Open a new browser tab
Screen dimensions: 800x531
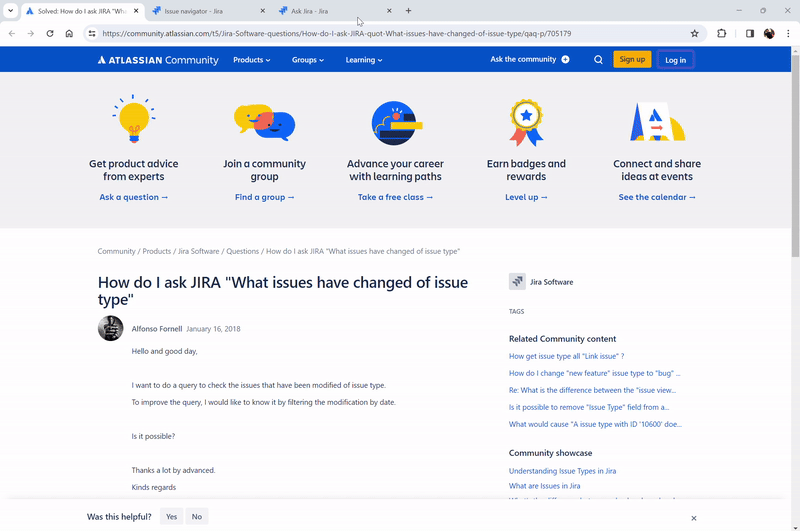click(x=408, y=11)
